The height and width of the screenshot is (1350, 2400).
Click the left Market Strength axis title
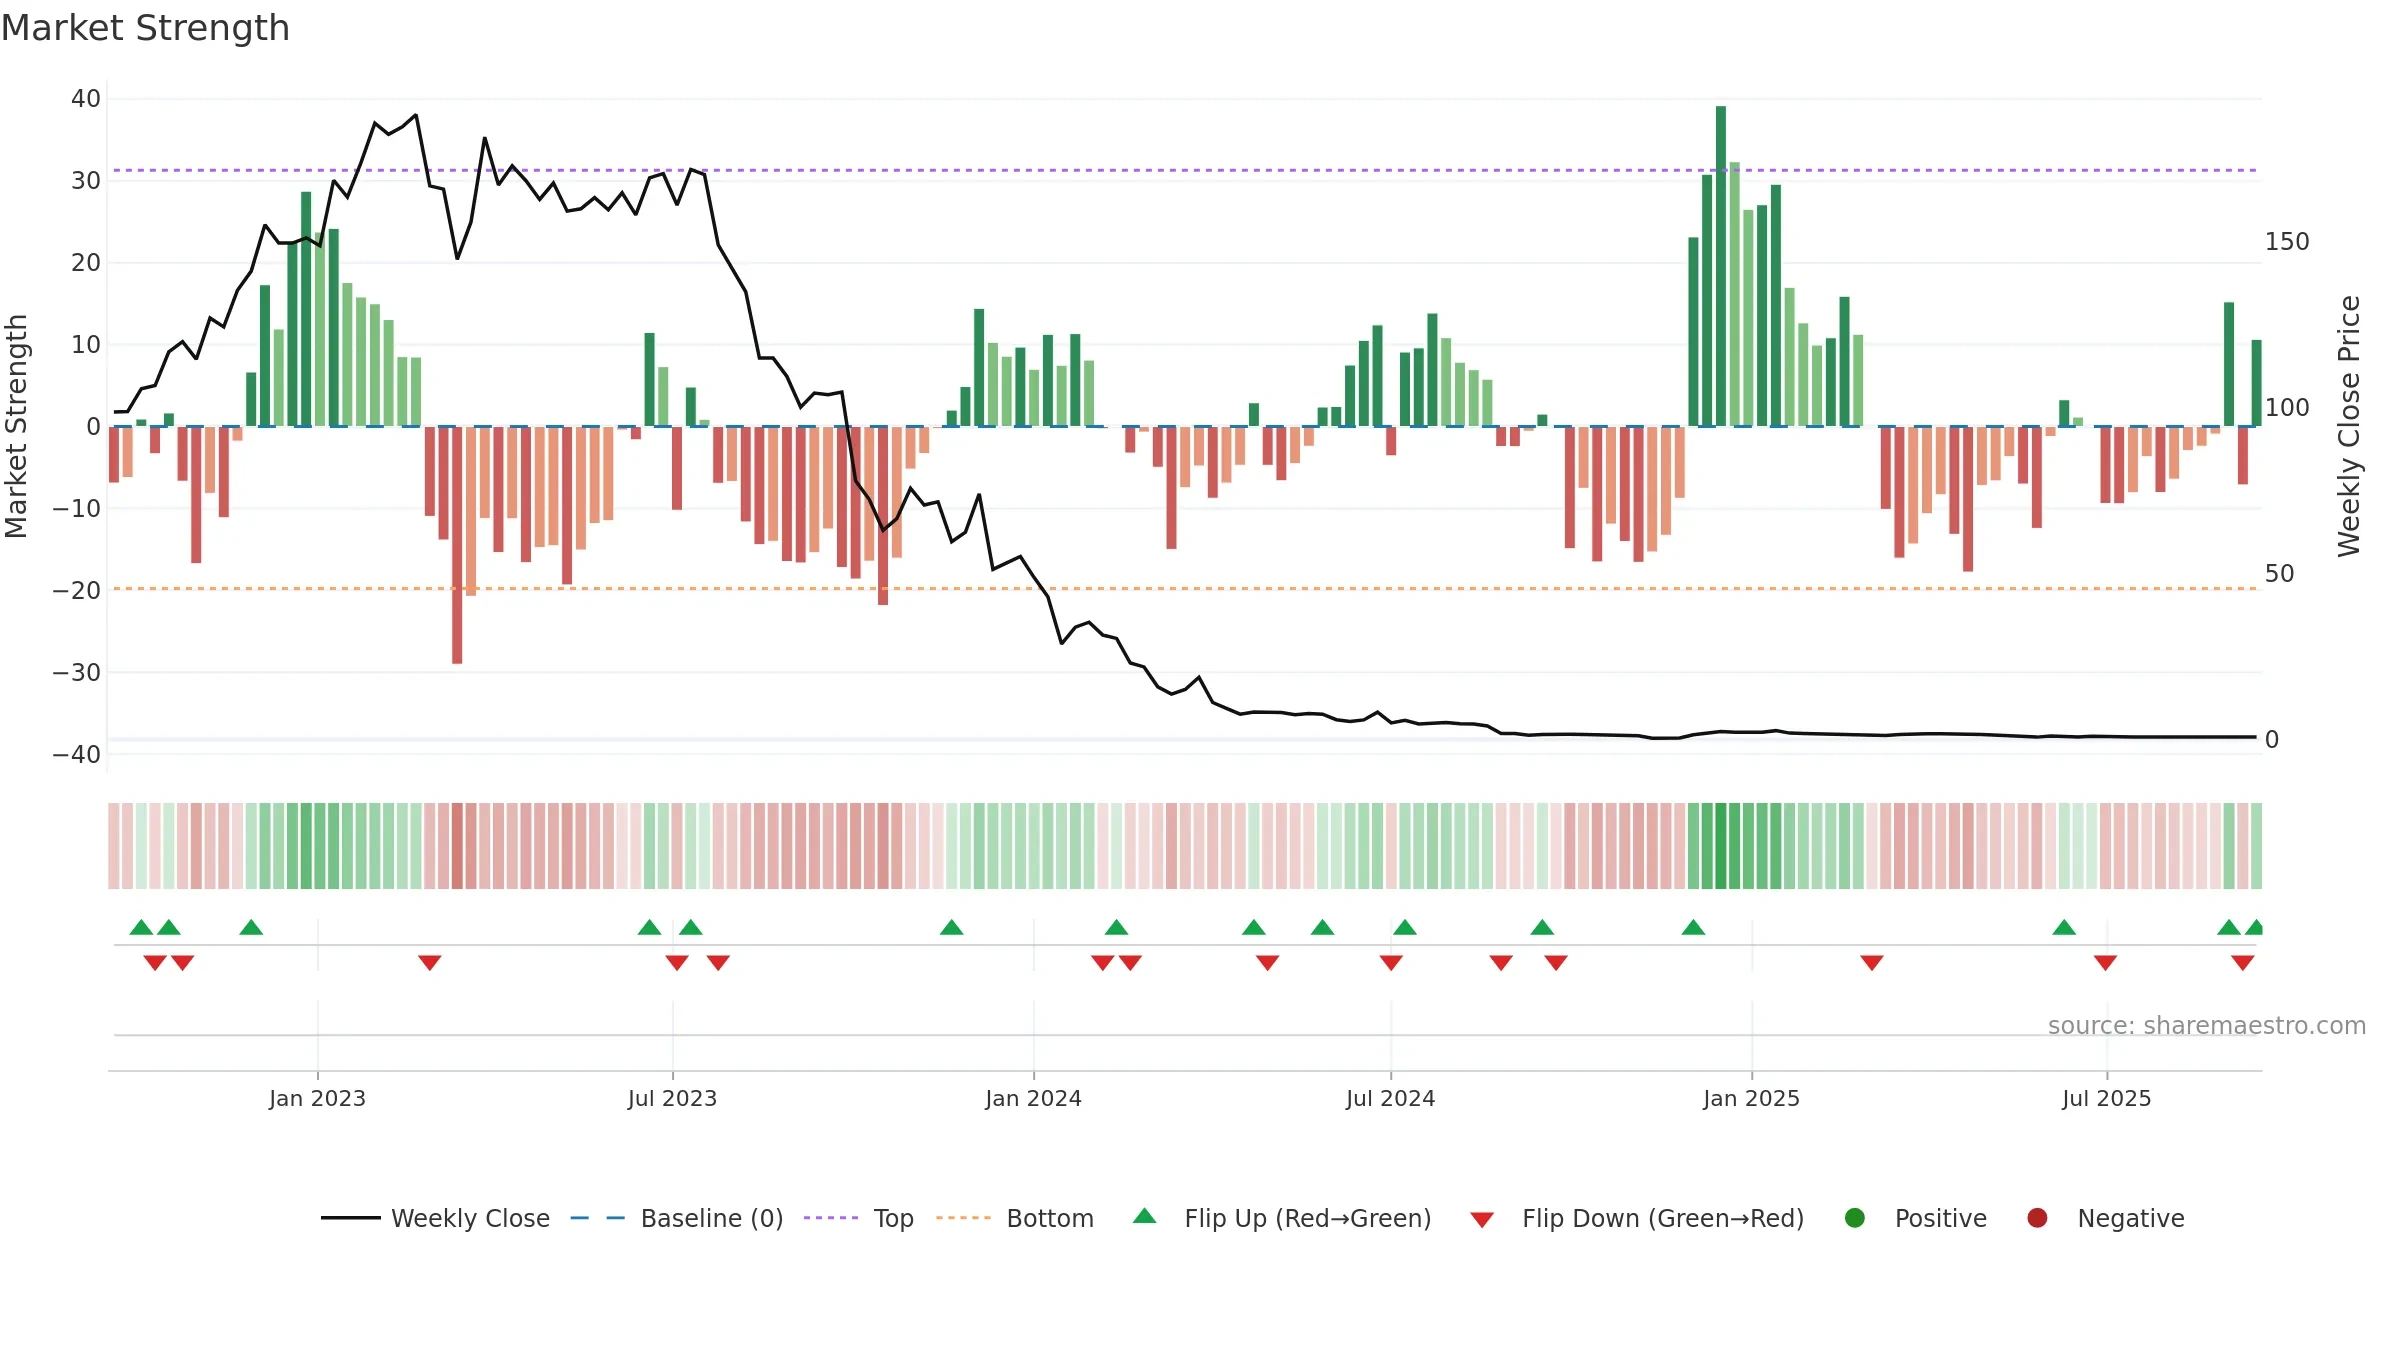click(16, 426)
